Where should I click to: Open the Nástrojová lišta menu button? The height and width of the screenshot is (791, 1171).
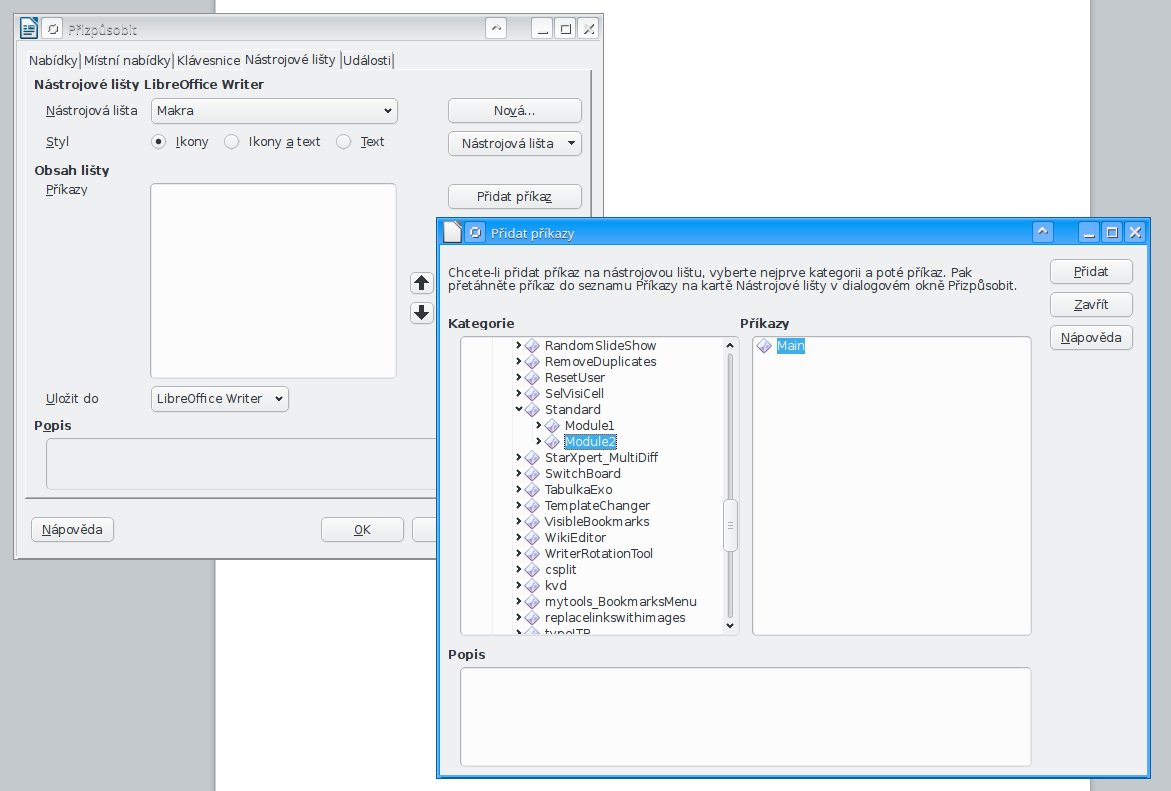[515, 143]
